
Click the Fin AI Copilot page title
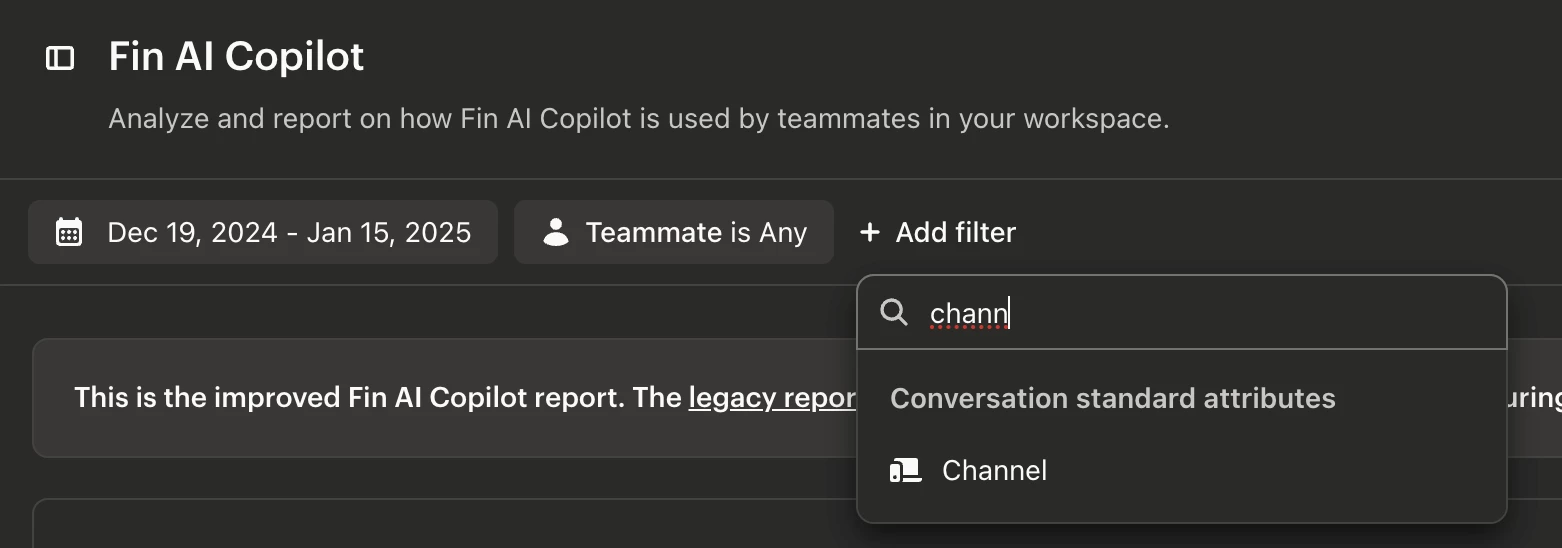[236, 57]
